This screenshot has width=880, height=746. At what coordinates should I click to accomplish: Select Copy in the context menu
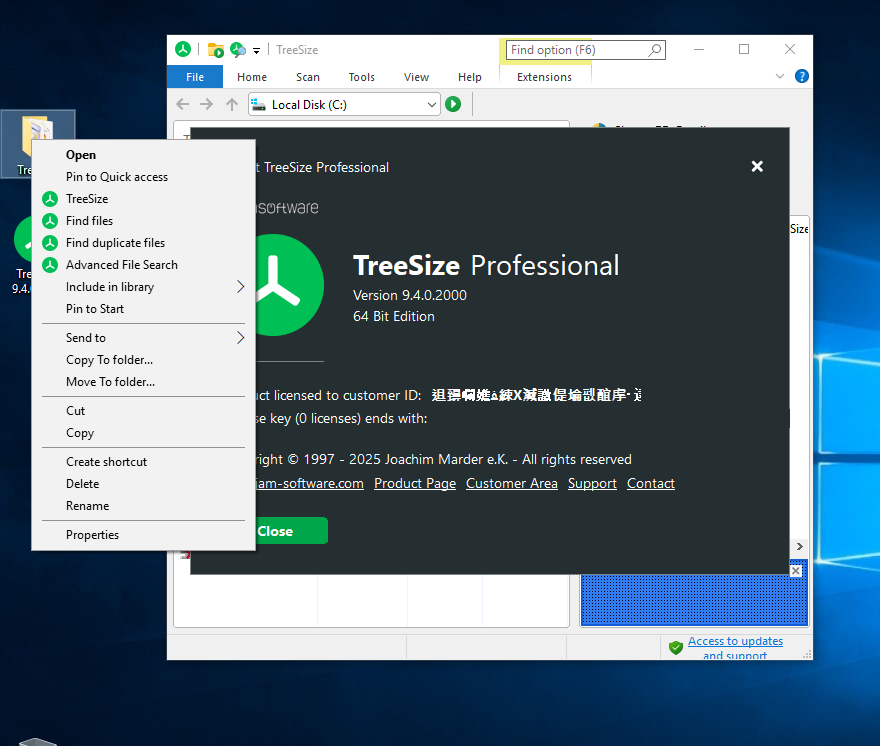144,433
